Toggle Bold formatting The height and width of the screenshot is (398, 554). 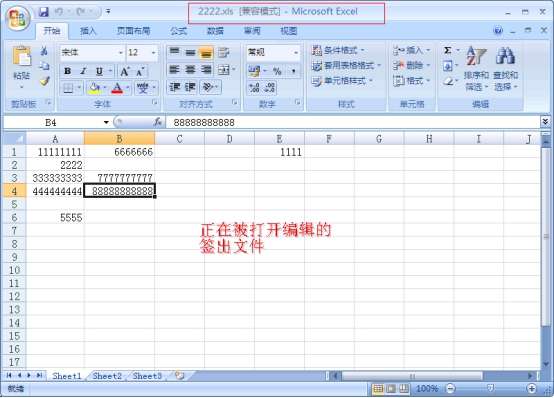[67, 71]
